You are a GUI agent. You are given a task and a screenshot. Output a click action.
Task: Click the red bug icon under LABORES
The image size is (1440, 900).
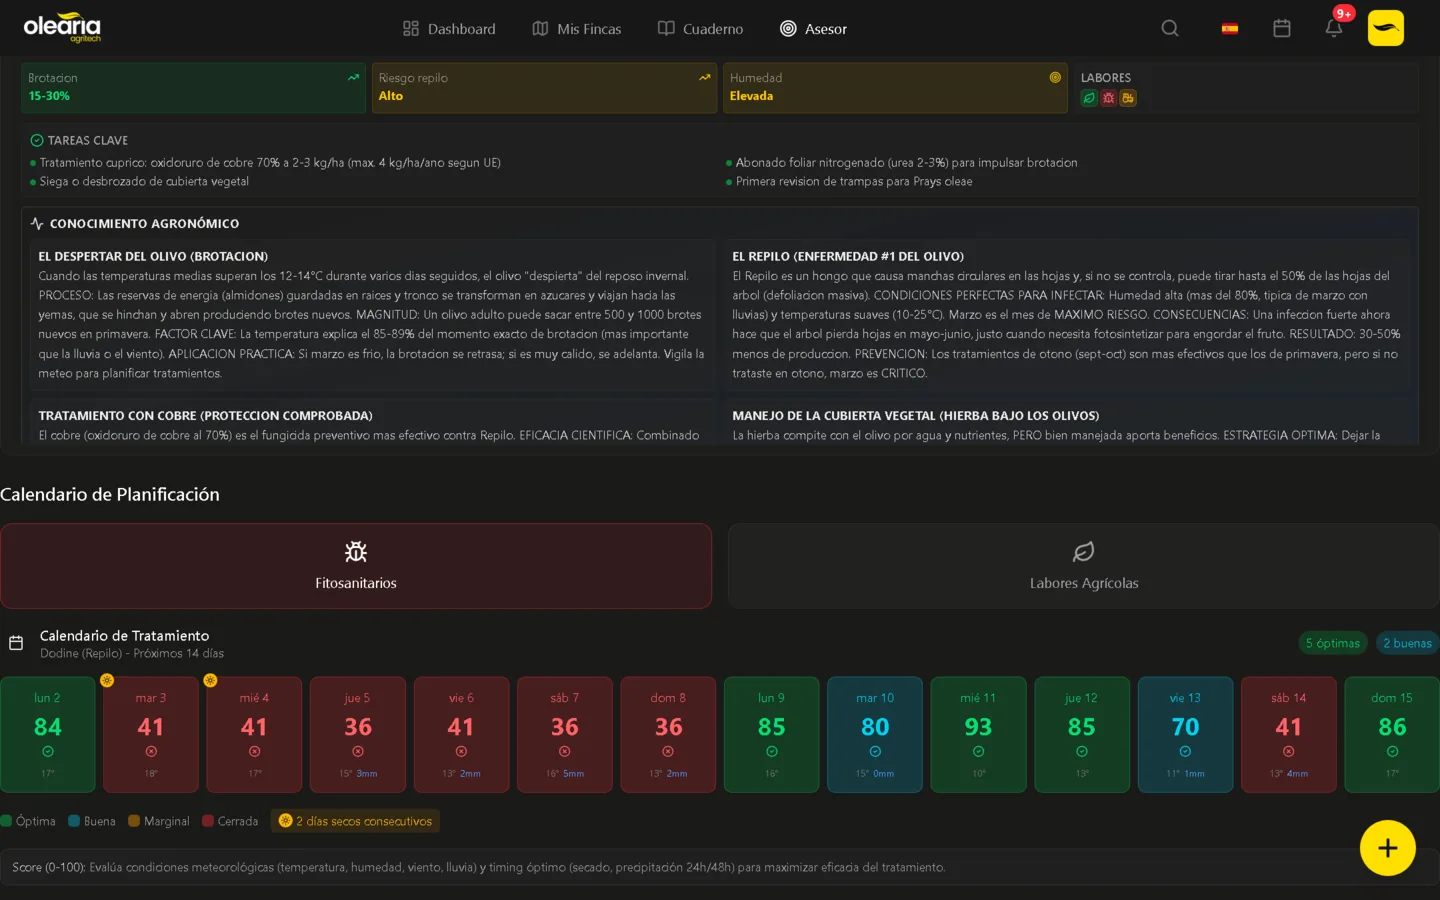(x=1108, y=98)
